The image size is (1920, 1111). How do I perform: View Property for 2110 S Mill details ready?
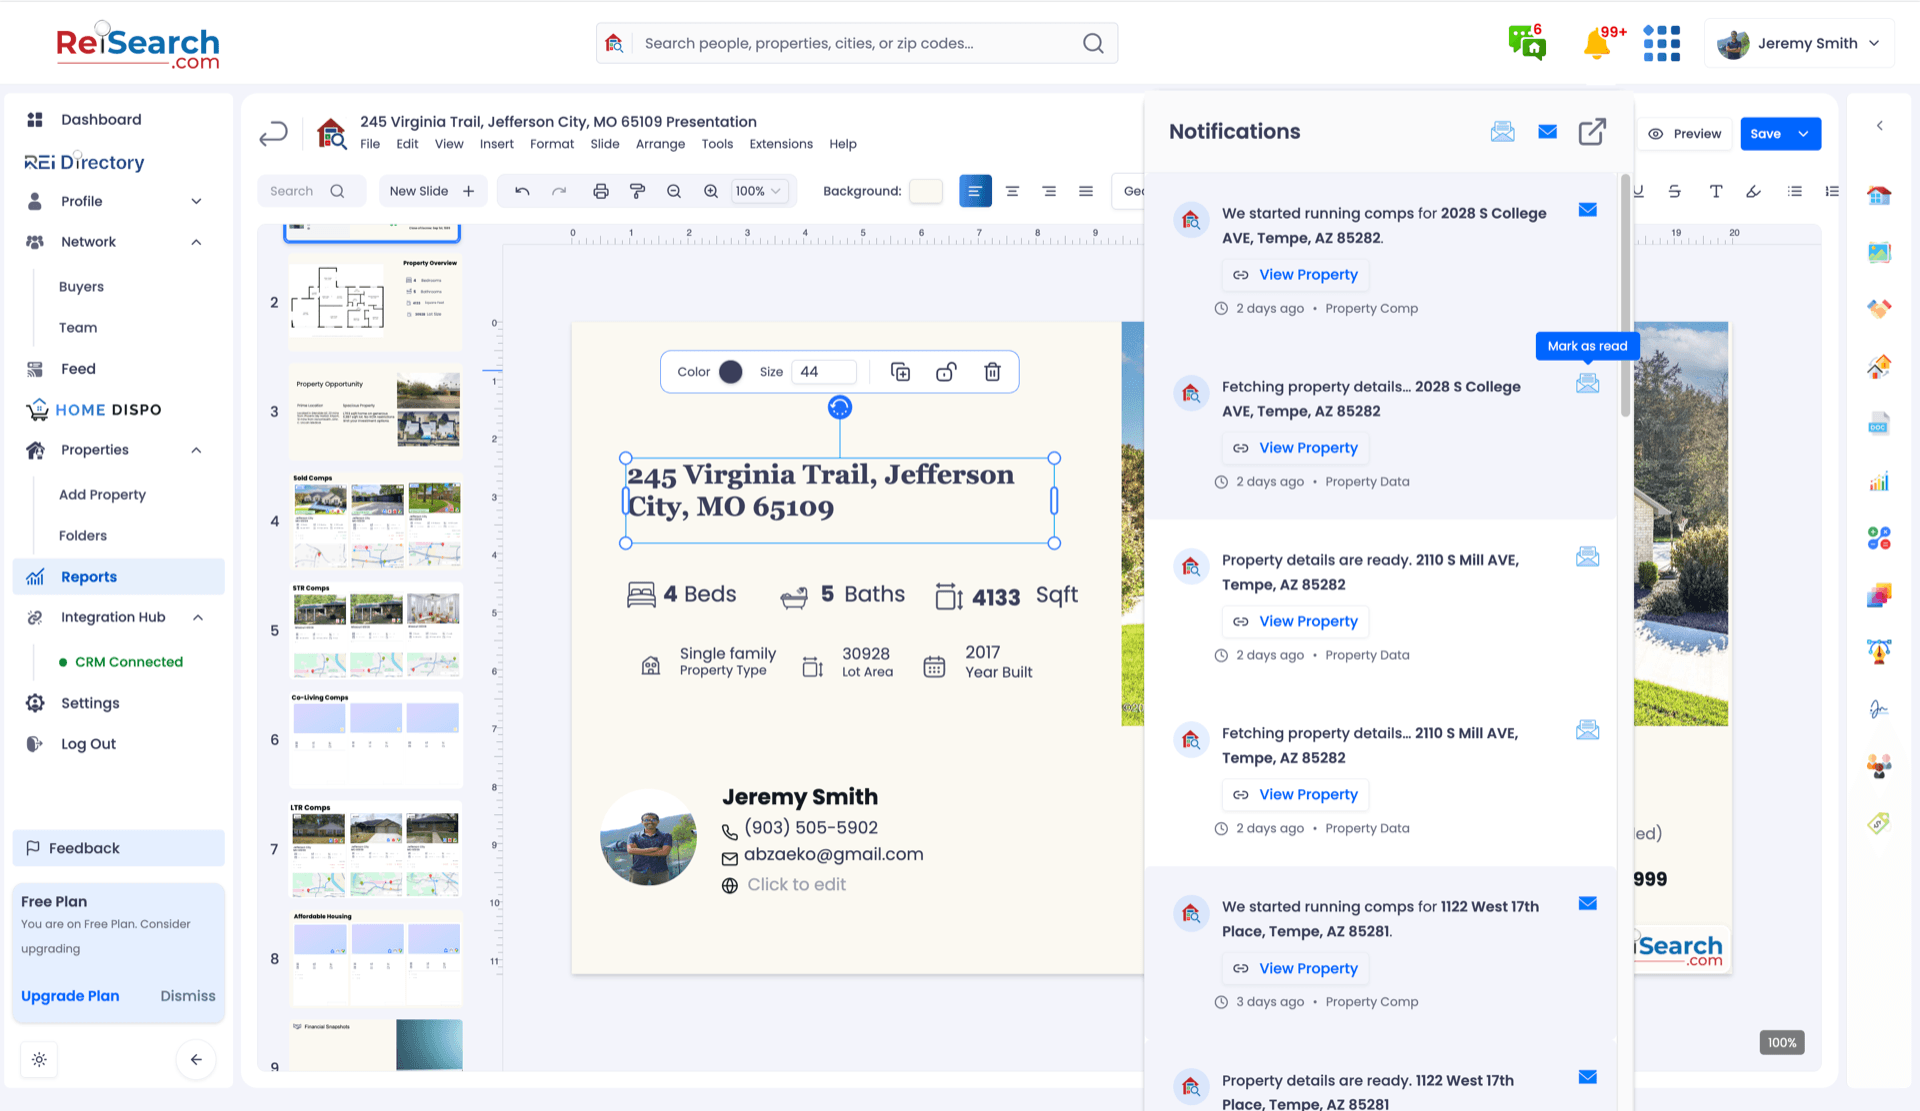click(x=1296, y=621)
